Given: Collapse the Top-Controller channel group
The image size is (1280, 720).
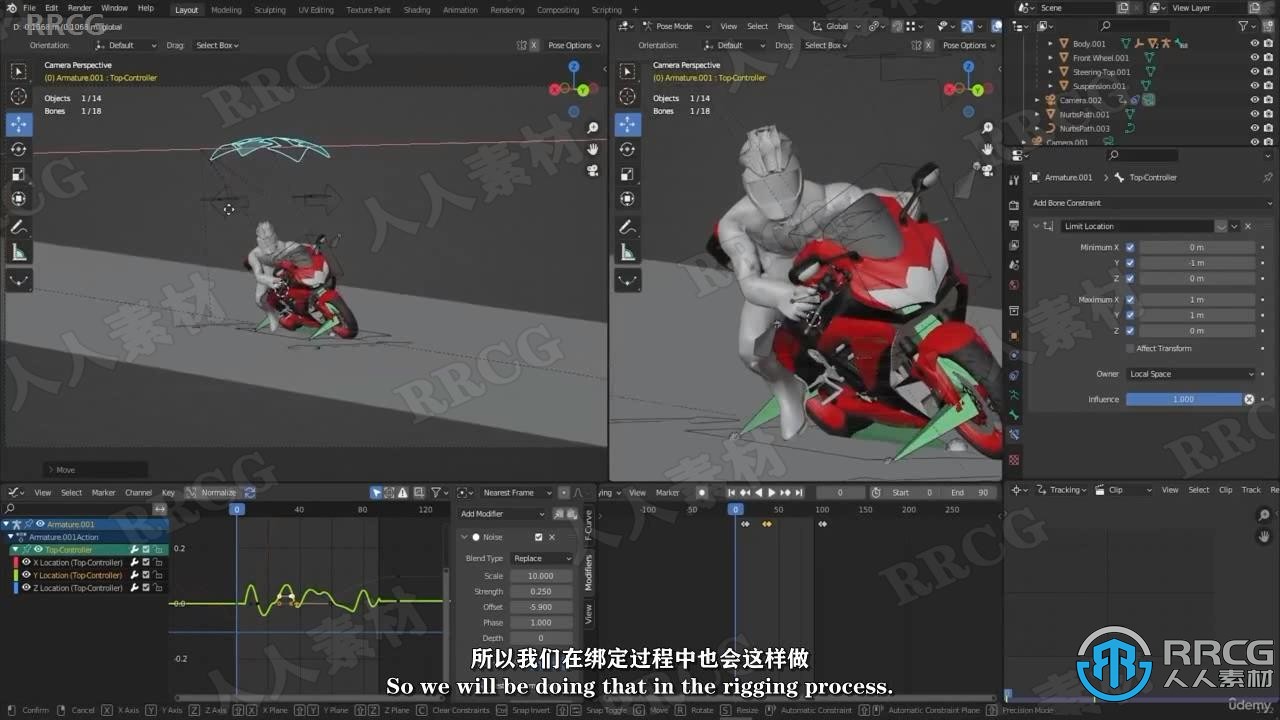Looking at the screenshot, I should (x=15, y=550).
